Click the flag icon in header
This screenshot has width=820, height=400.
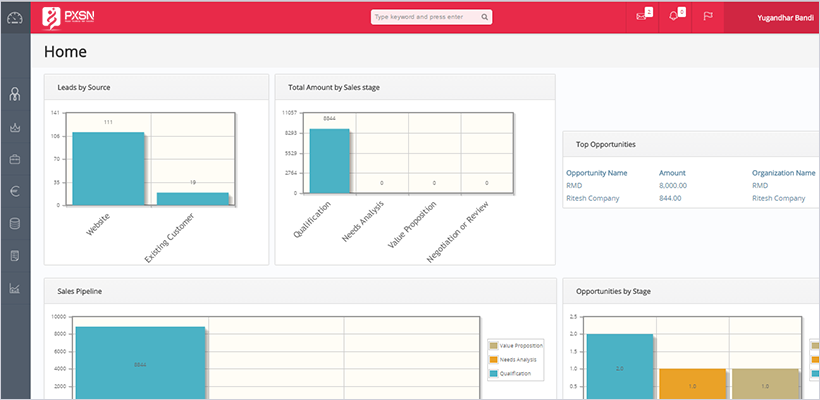pyautogui.click(x=706, y=16)
